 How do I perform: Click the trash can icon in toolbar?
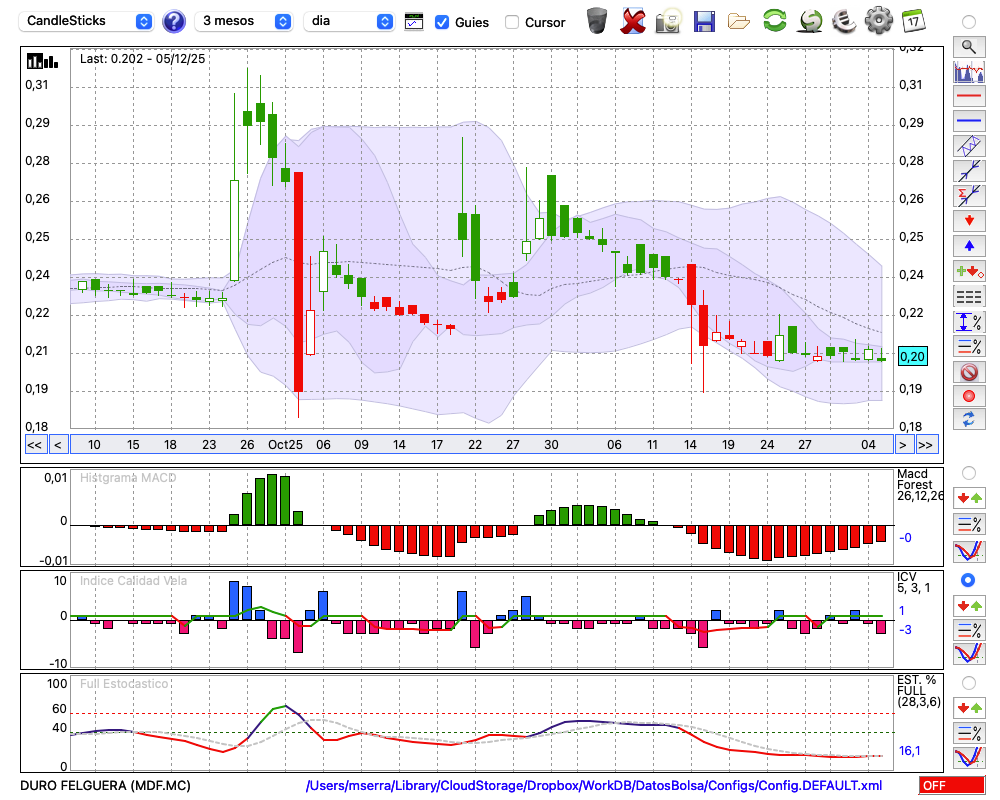point(597,20)
